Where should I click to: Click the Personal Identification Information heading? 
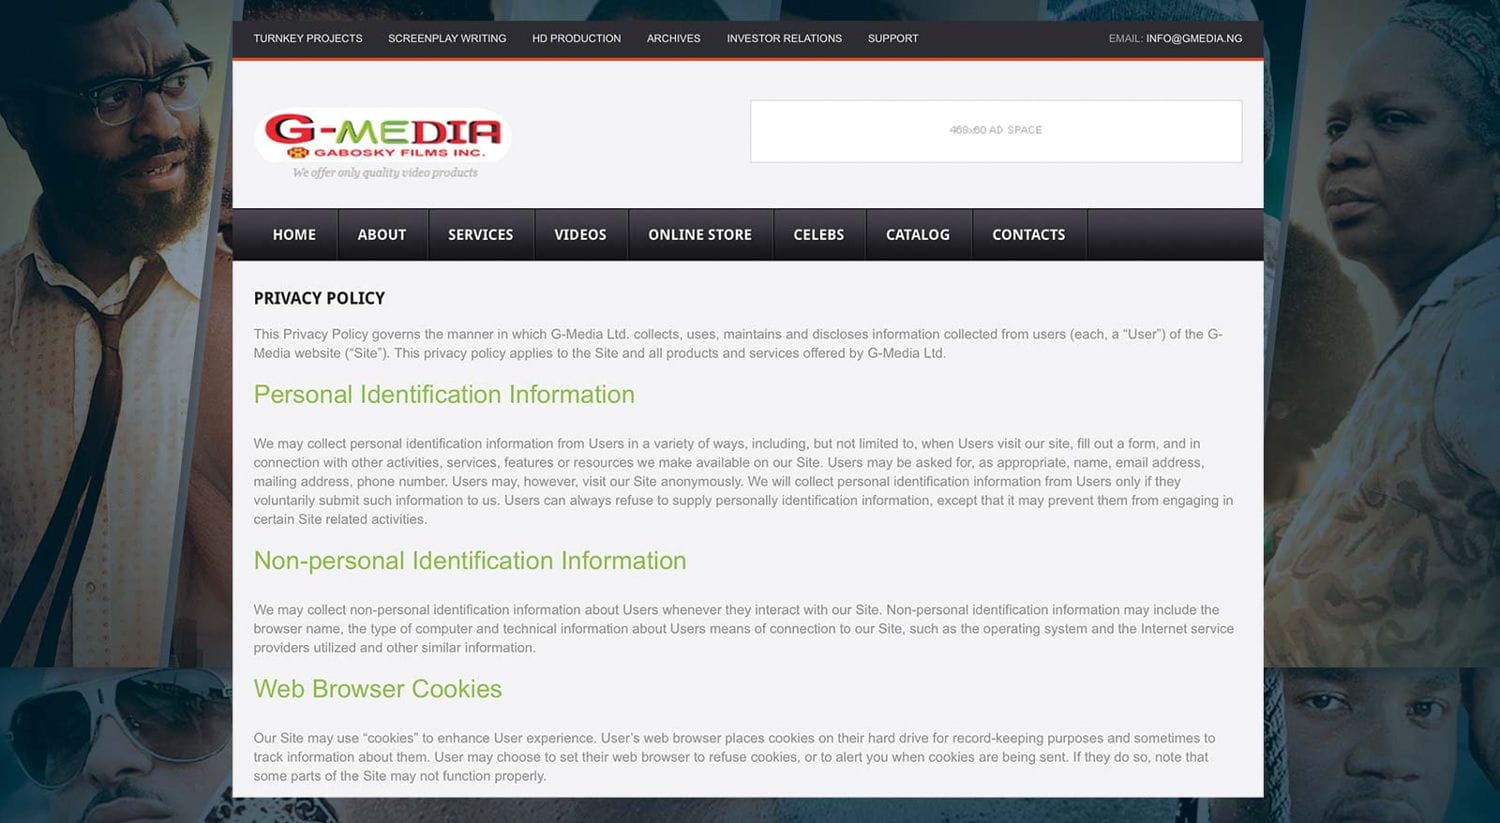pyautogui.click(x=444, y=395)
